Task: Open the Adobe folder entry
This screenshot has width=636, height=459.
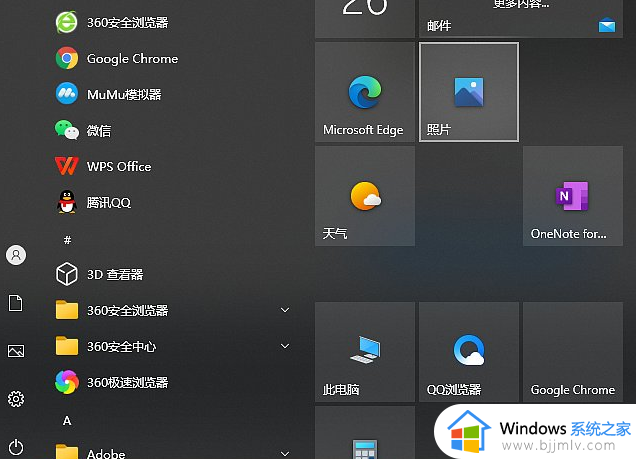Action: click(x=172, y=450)
